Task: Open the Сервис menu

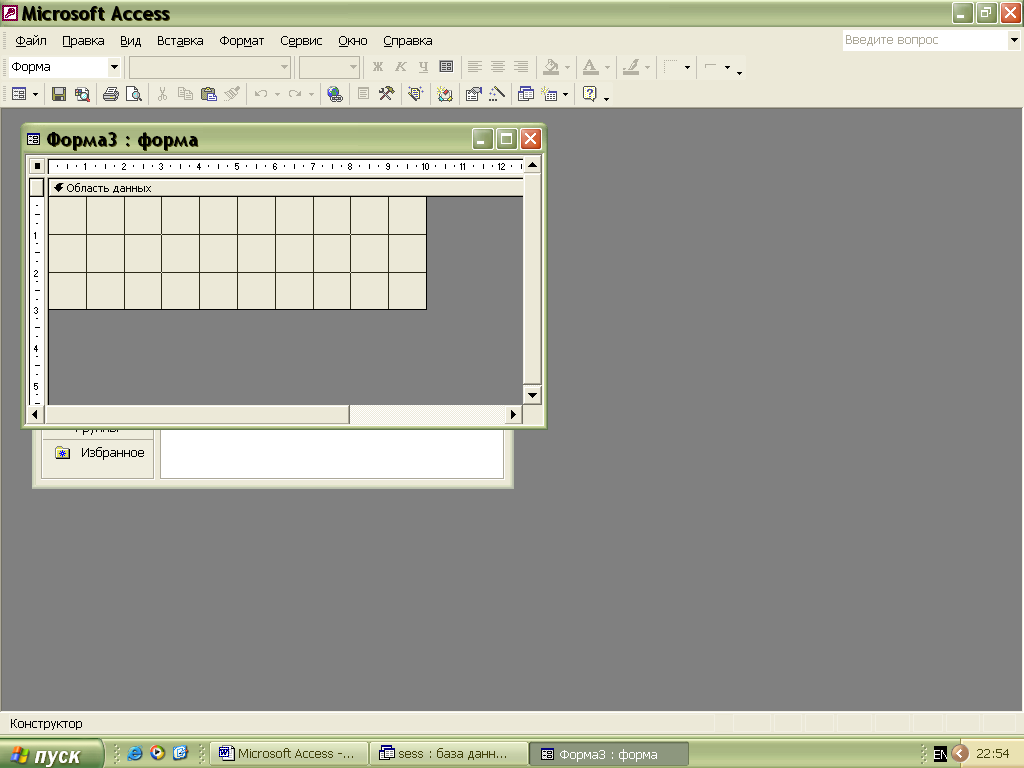Action: 301,40
